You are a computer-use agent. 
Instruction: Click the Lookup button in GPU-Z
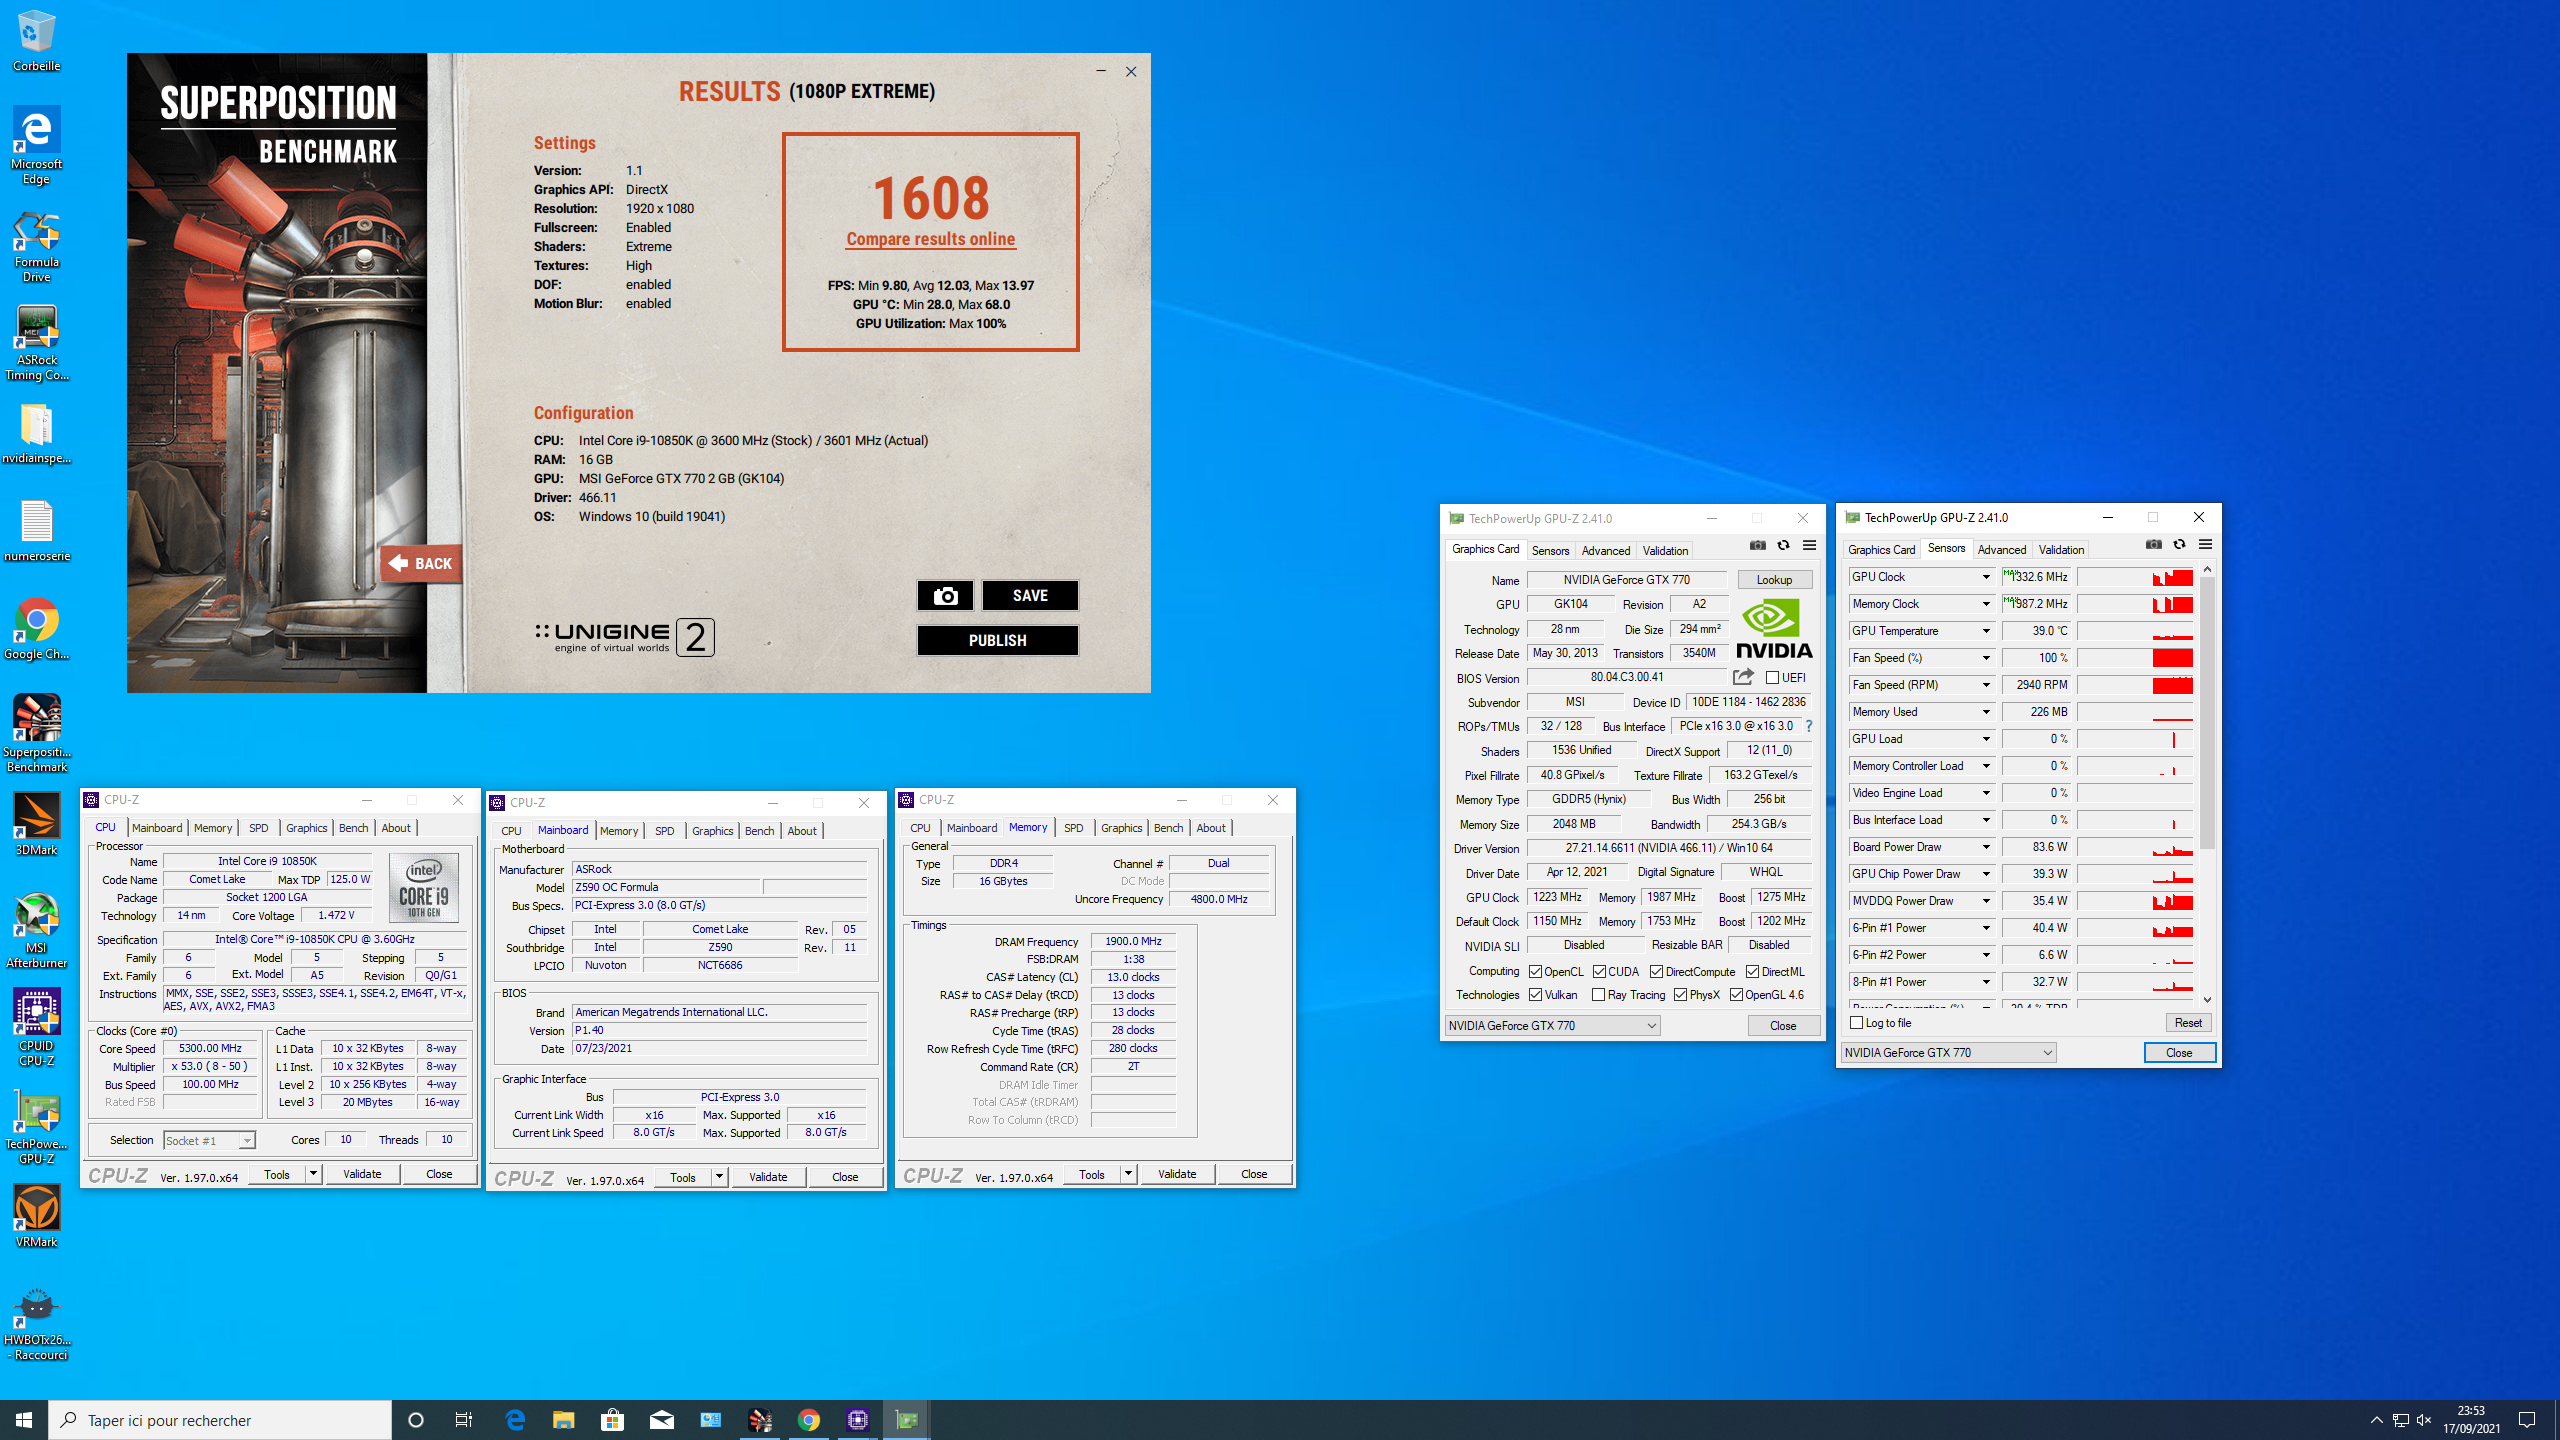[1774, 580]
